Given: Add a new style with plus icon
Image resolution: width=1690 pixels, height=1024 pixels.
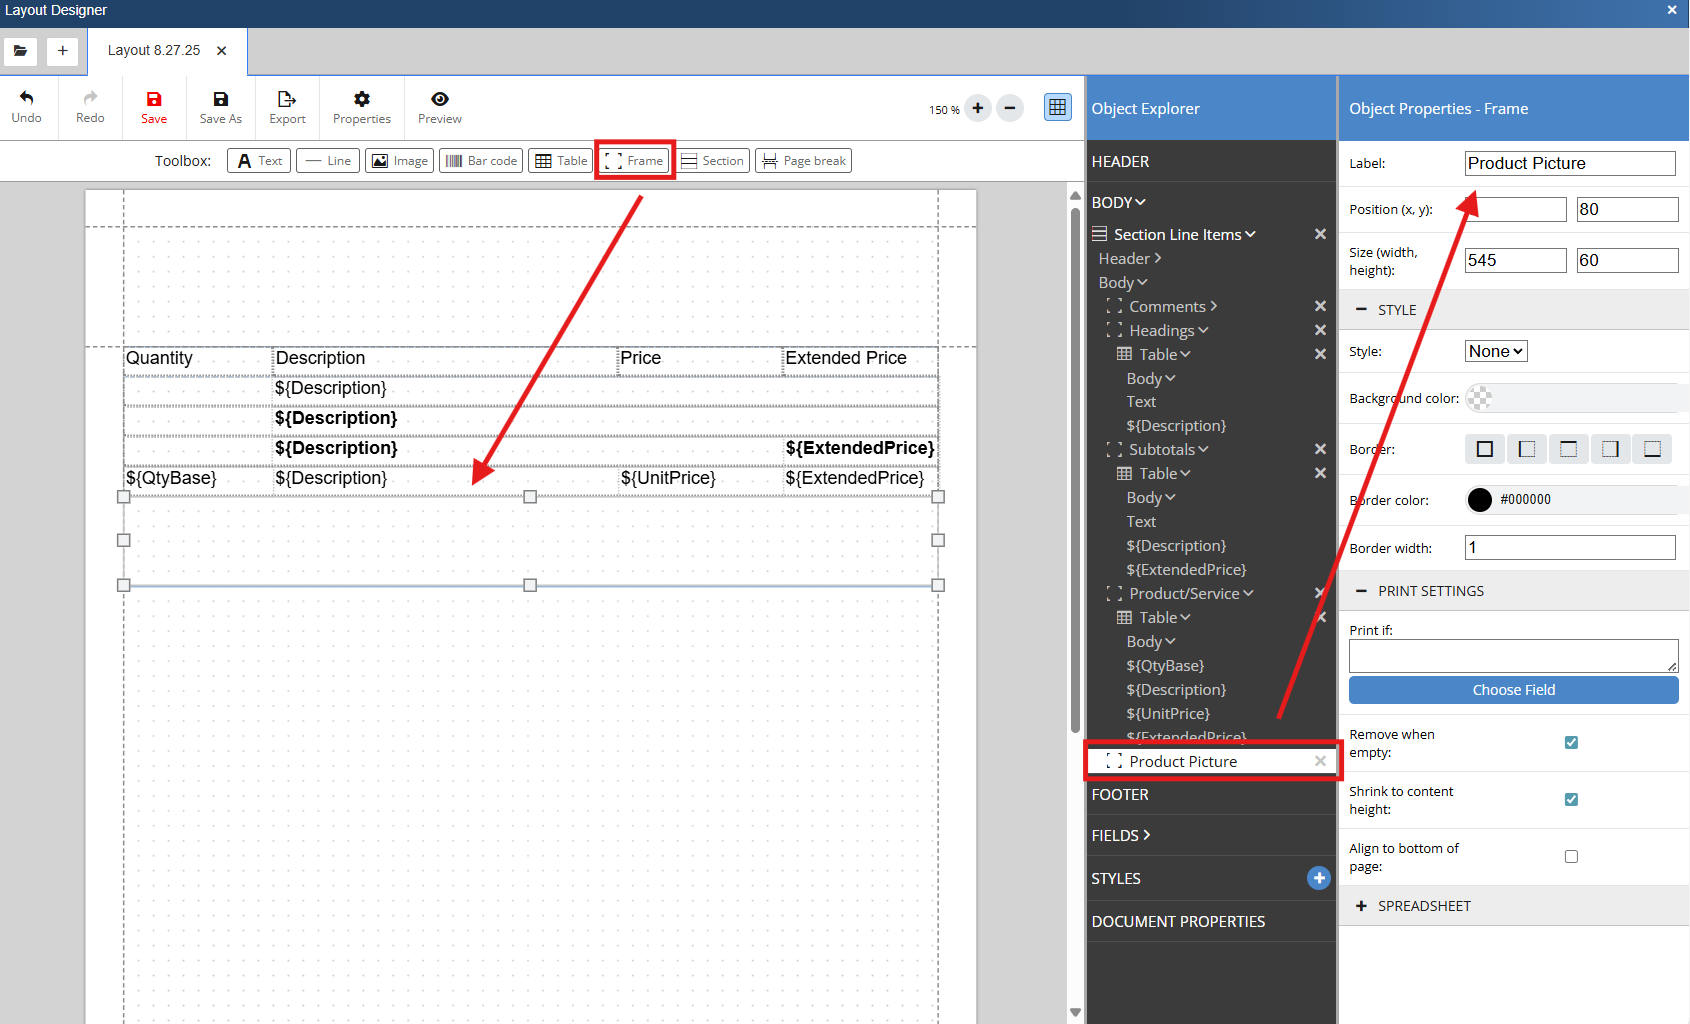Looking at the screenshot, I should tap(1318, 878).
